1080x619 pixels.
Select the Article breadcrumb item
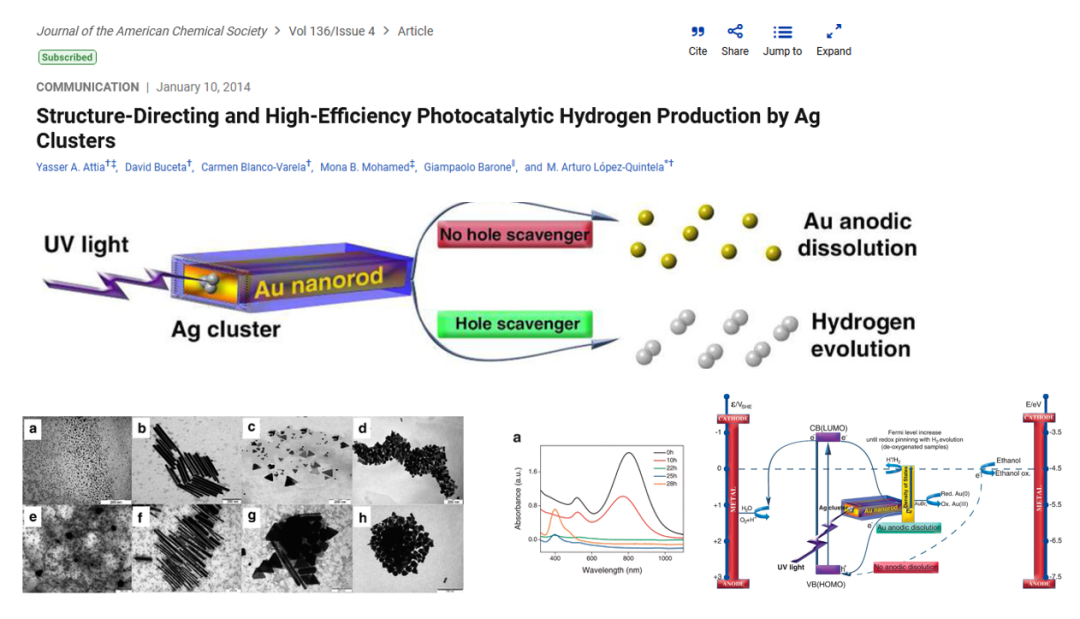point(415,31)
